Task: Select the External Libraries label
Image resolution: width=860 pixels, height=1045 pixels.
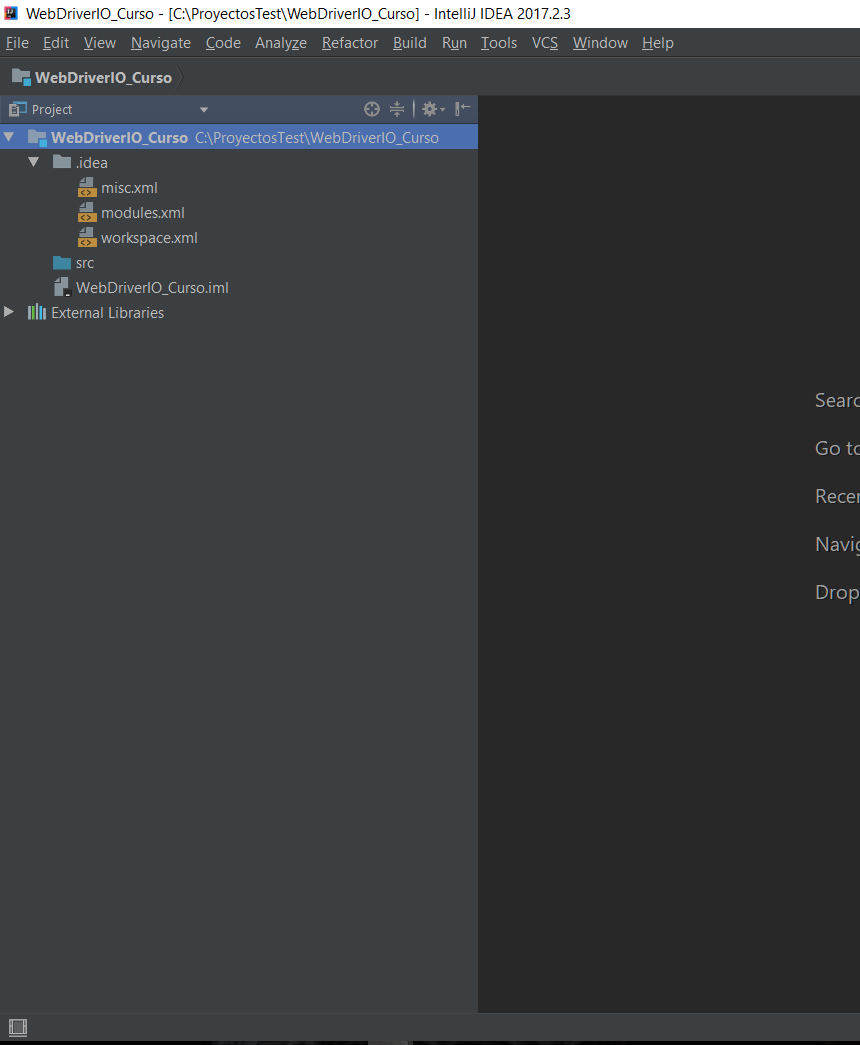Action: (107, 313)
